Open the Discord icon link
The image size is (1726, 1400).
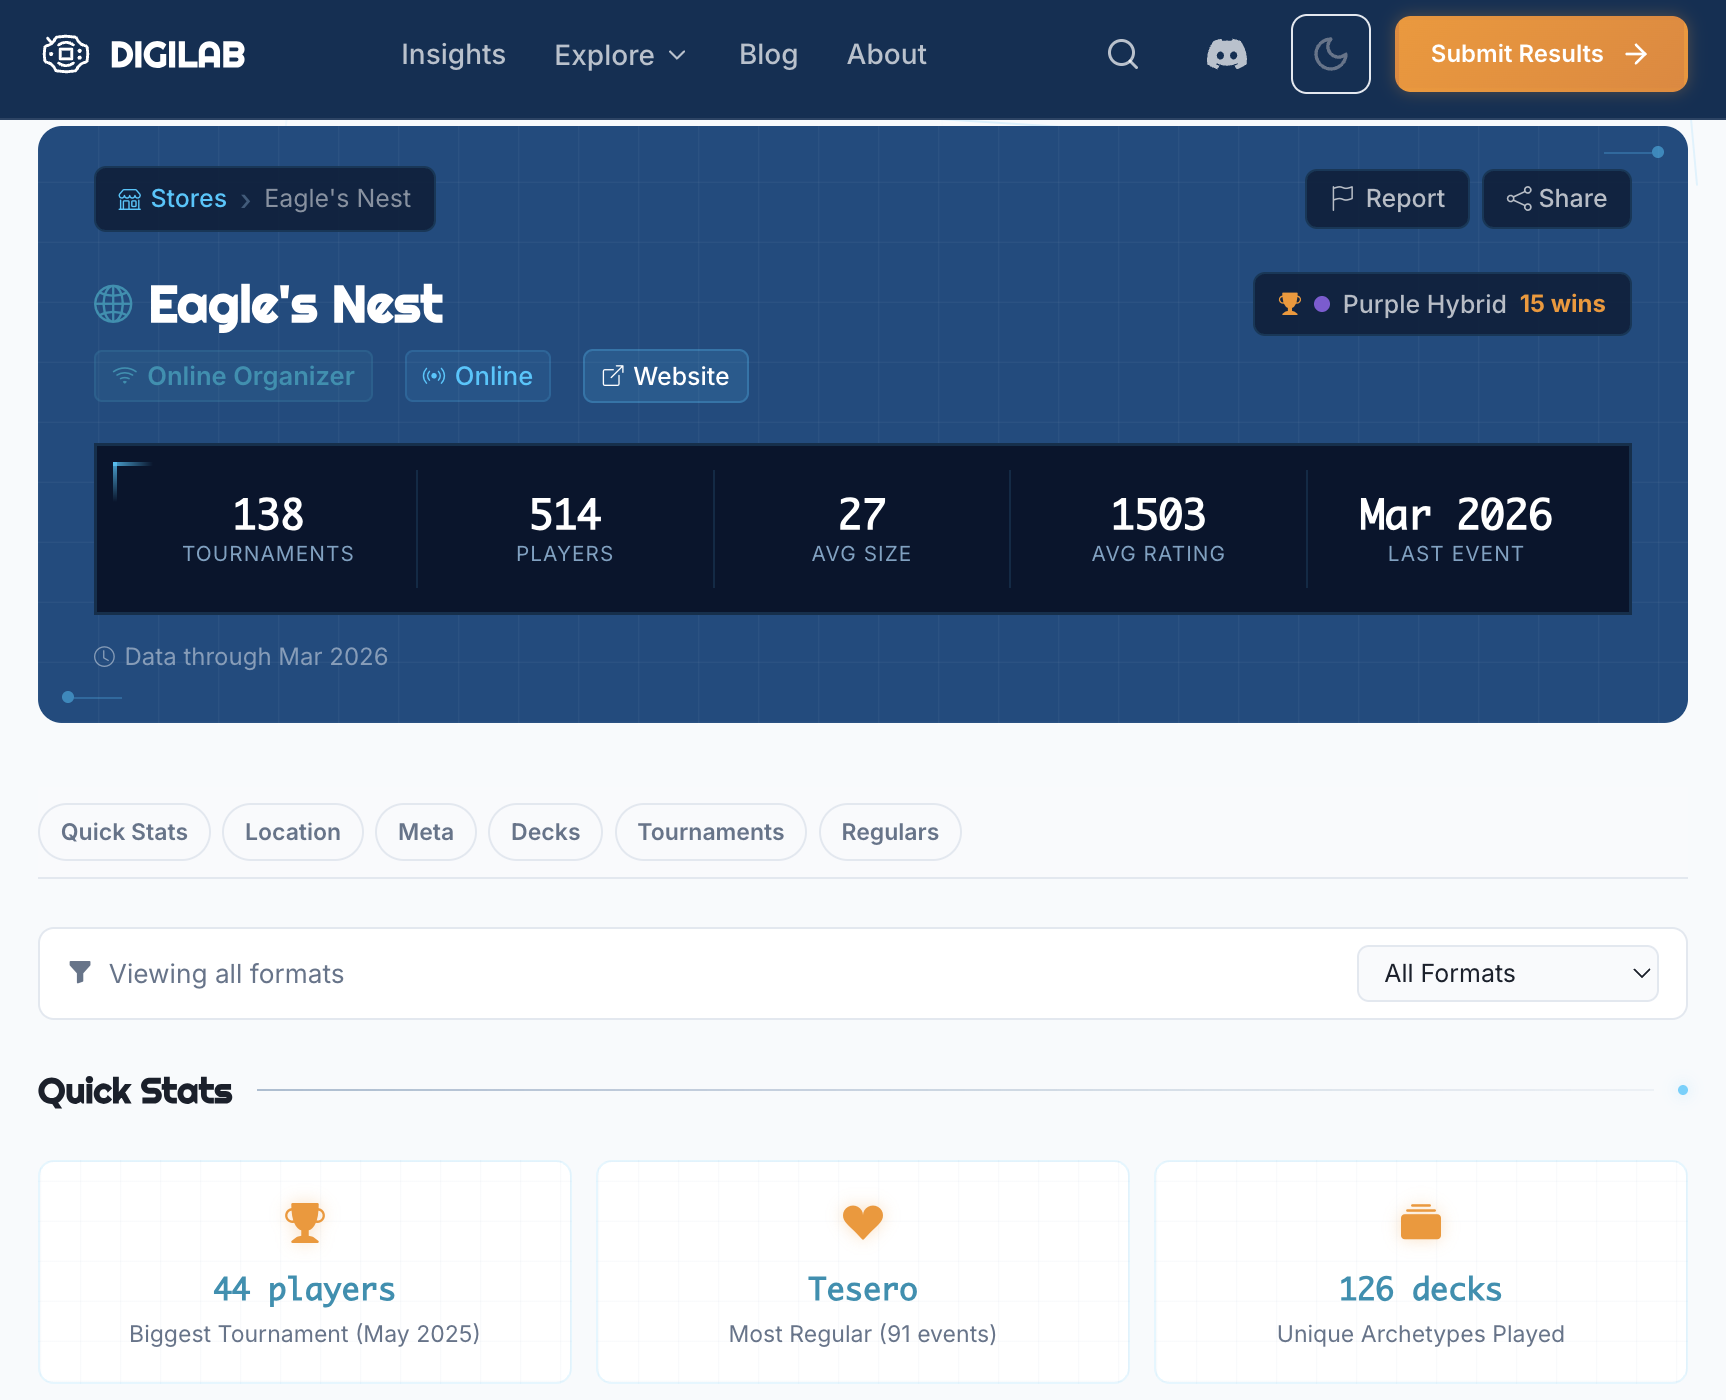(x=1227, y=54)
